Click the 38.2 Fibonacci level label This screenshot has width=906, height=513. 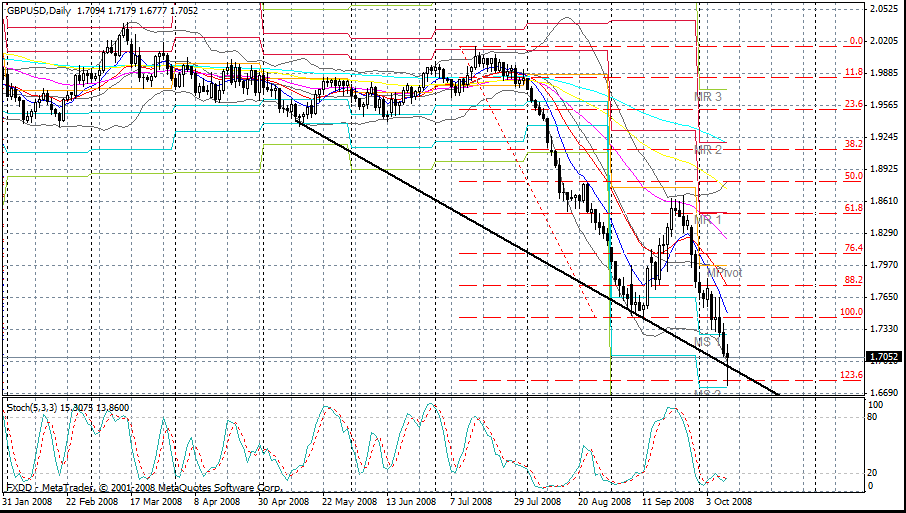(853, 144)
